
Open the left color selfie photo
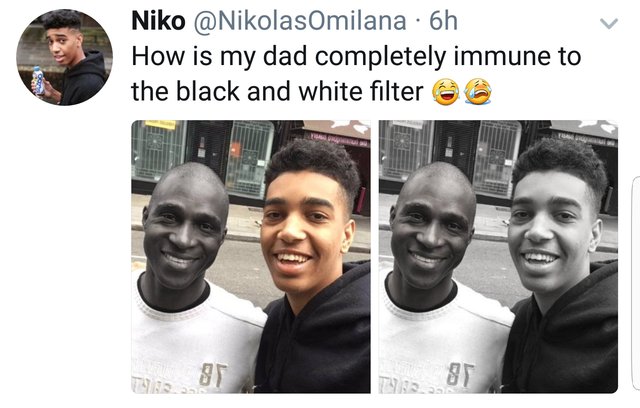pos(251,257)
